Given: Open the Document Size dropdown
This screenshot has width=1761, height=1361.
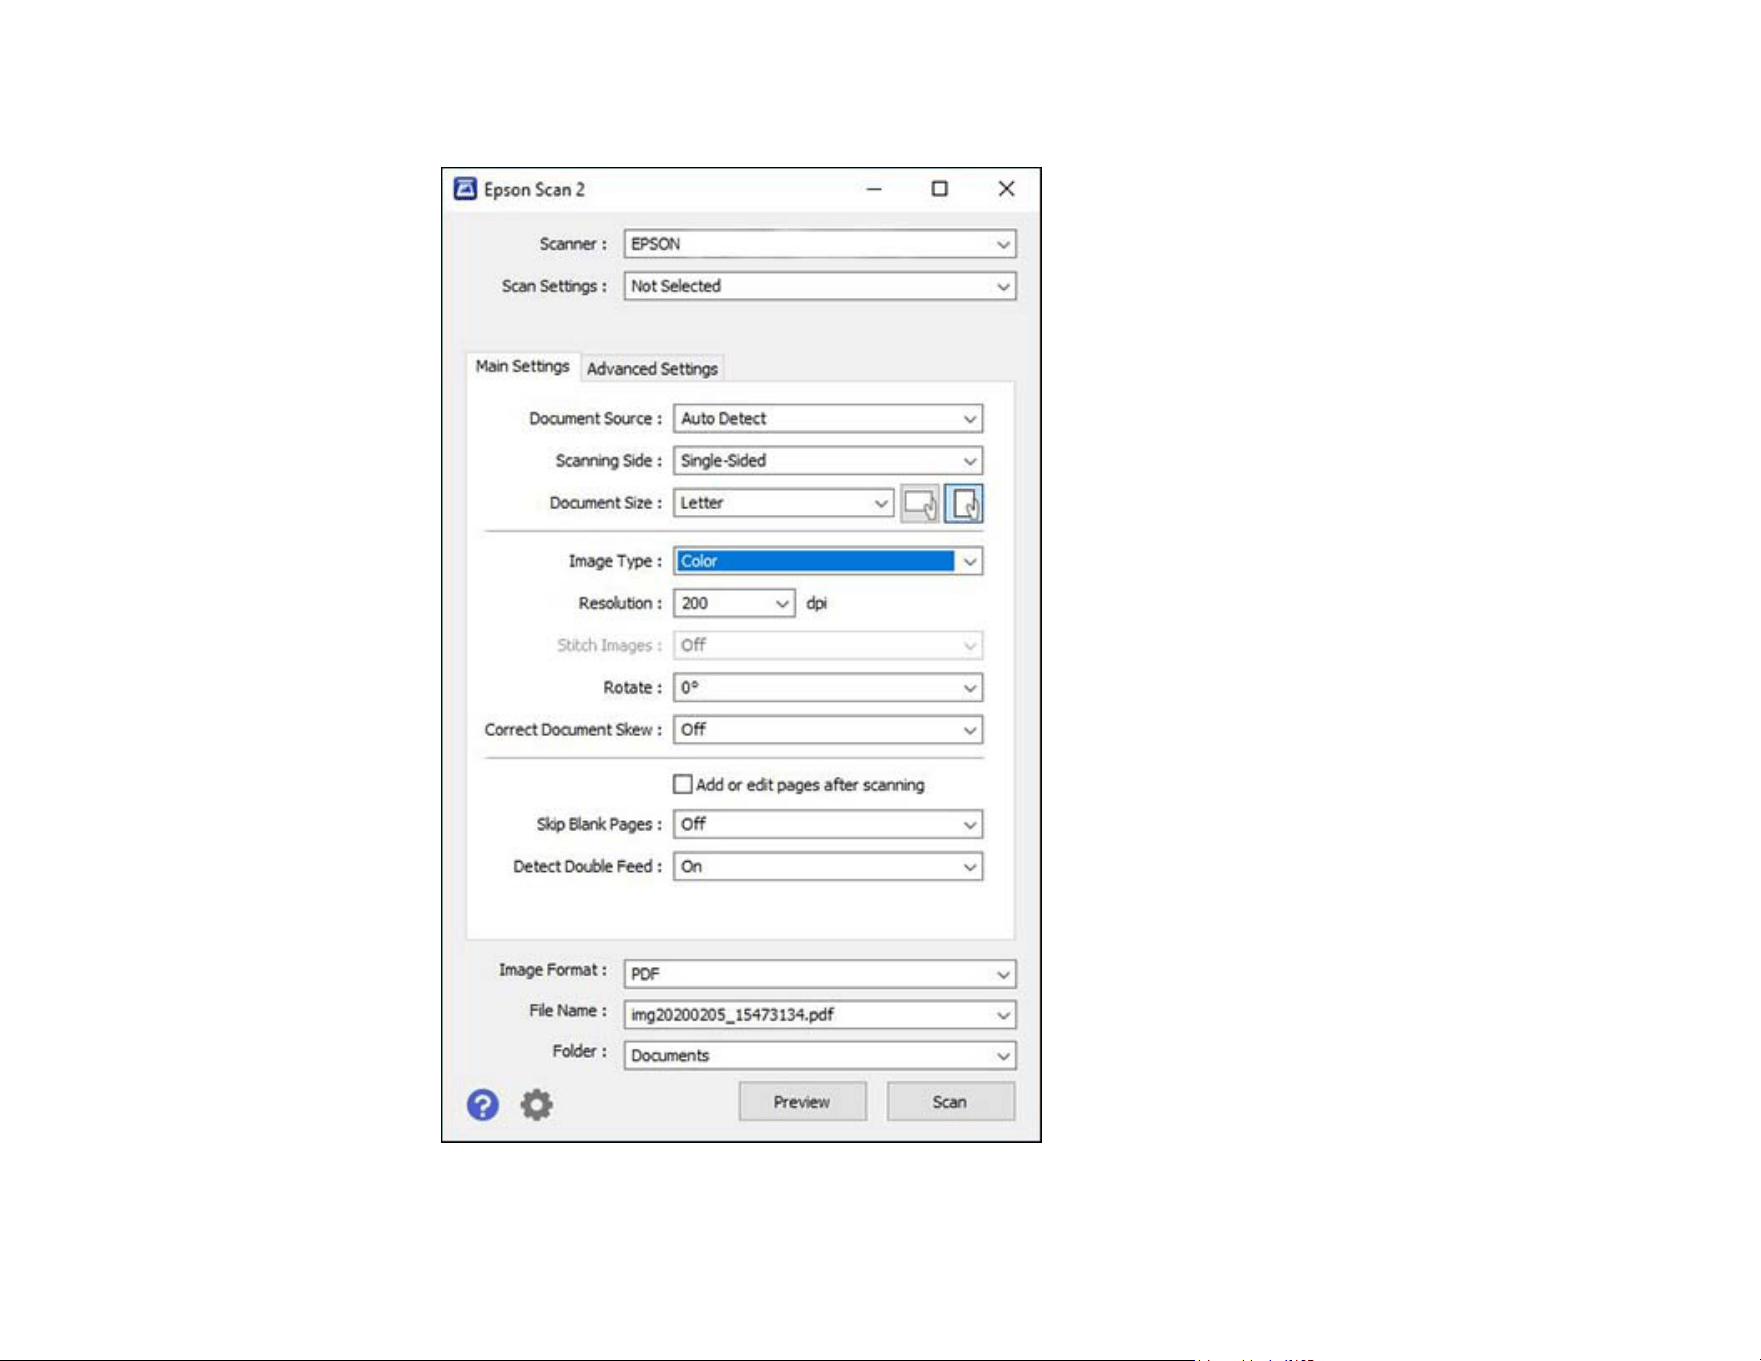Looking at the screenshot, I should click(x=784, y=503).
